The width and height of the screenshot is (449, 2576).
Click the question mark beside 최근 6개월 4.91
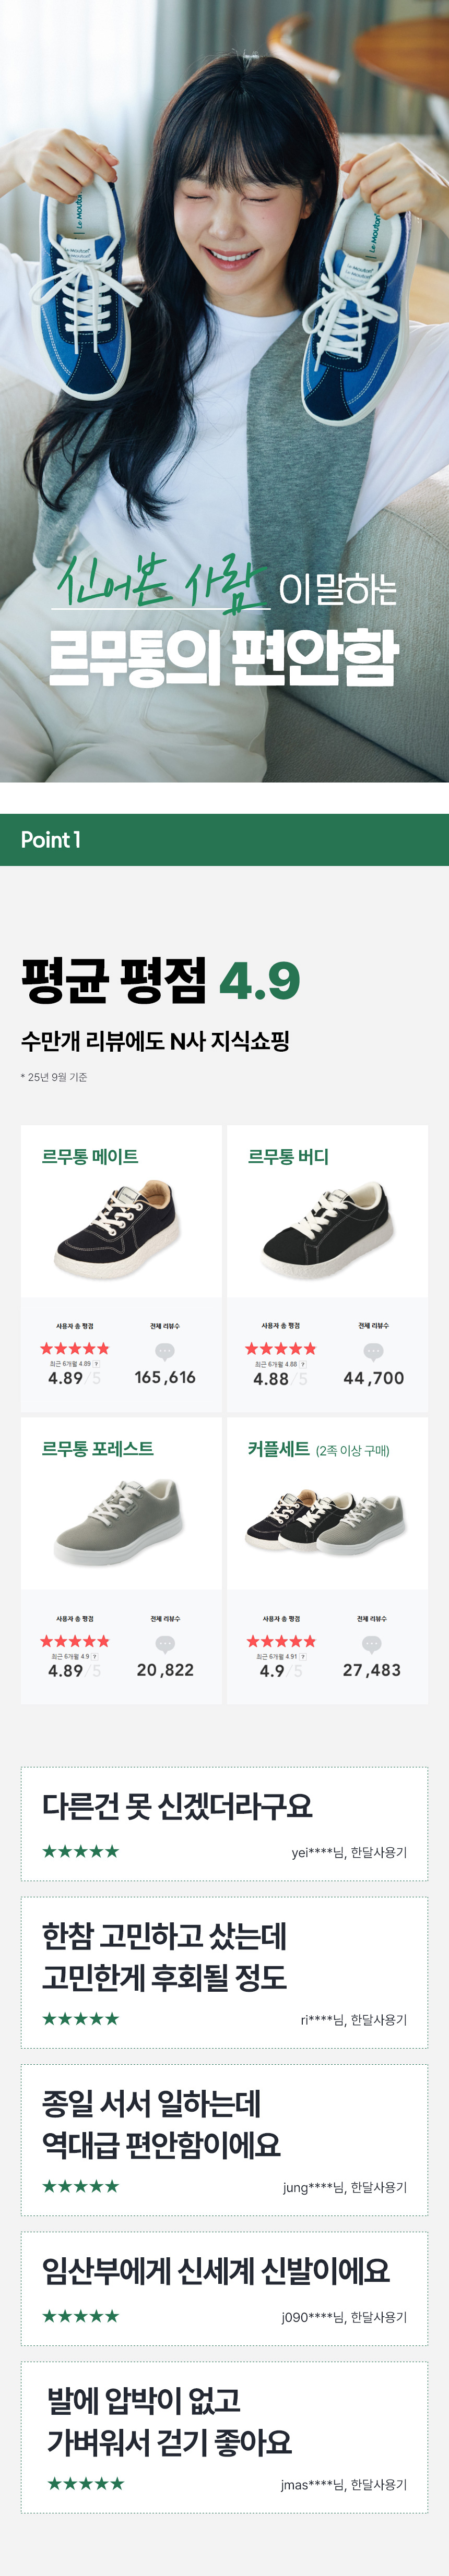[303, 1656]
